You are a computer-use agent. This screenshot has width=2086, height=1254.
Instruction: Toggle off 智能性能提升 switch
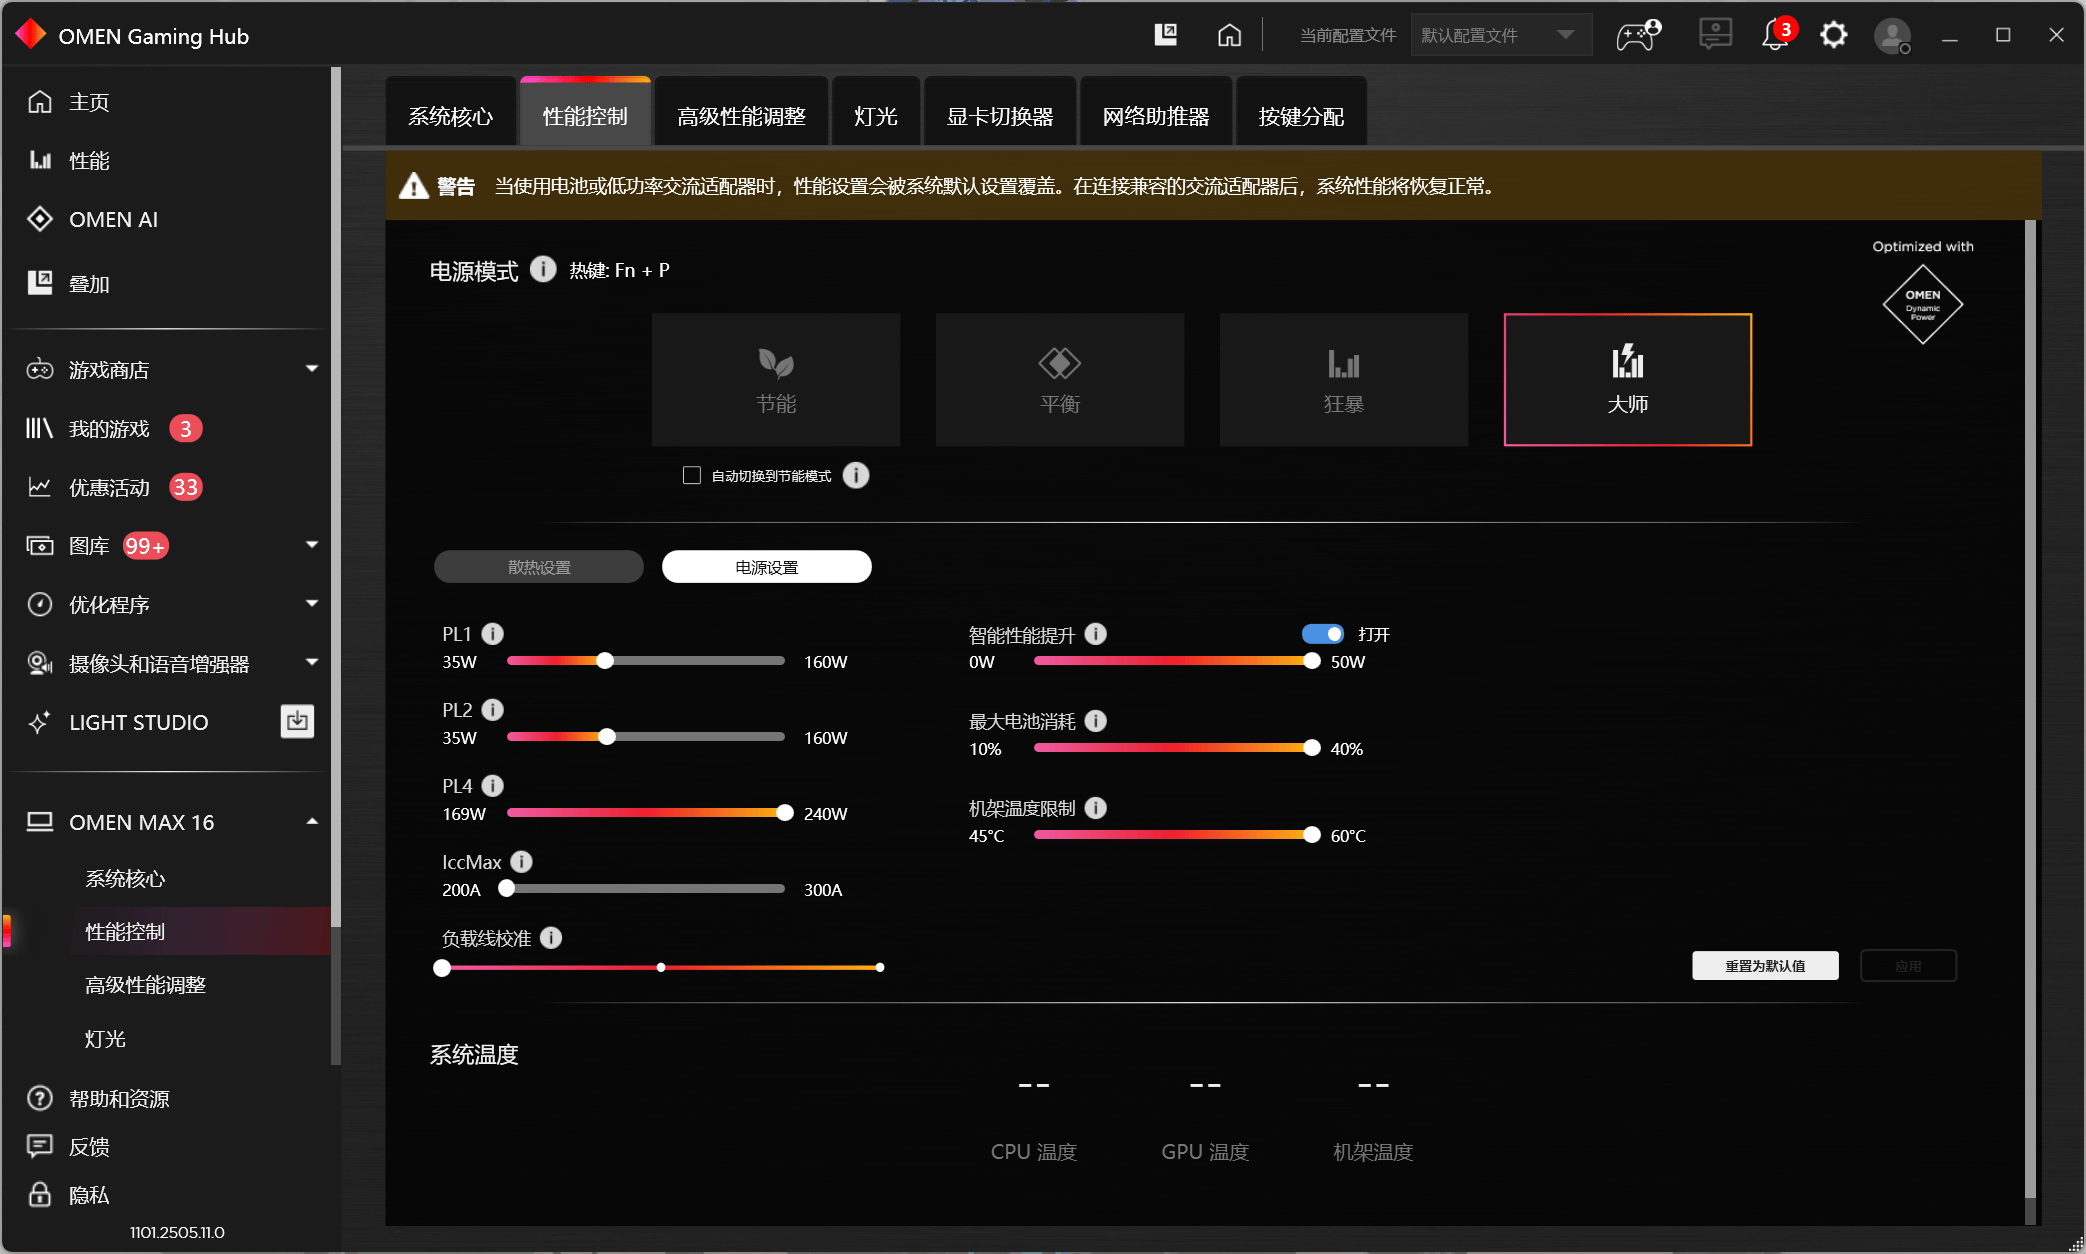1322,634
